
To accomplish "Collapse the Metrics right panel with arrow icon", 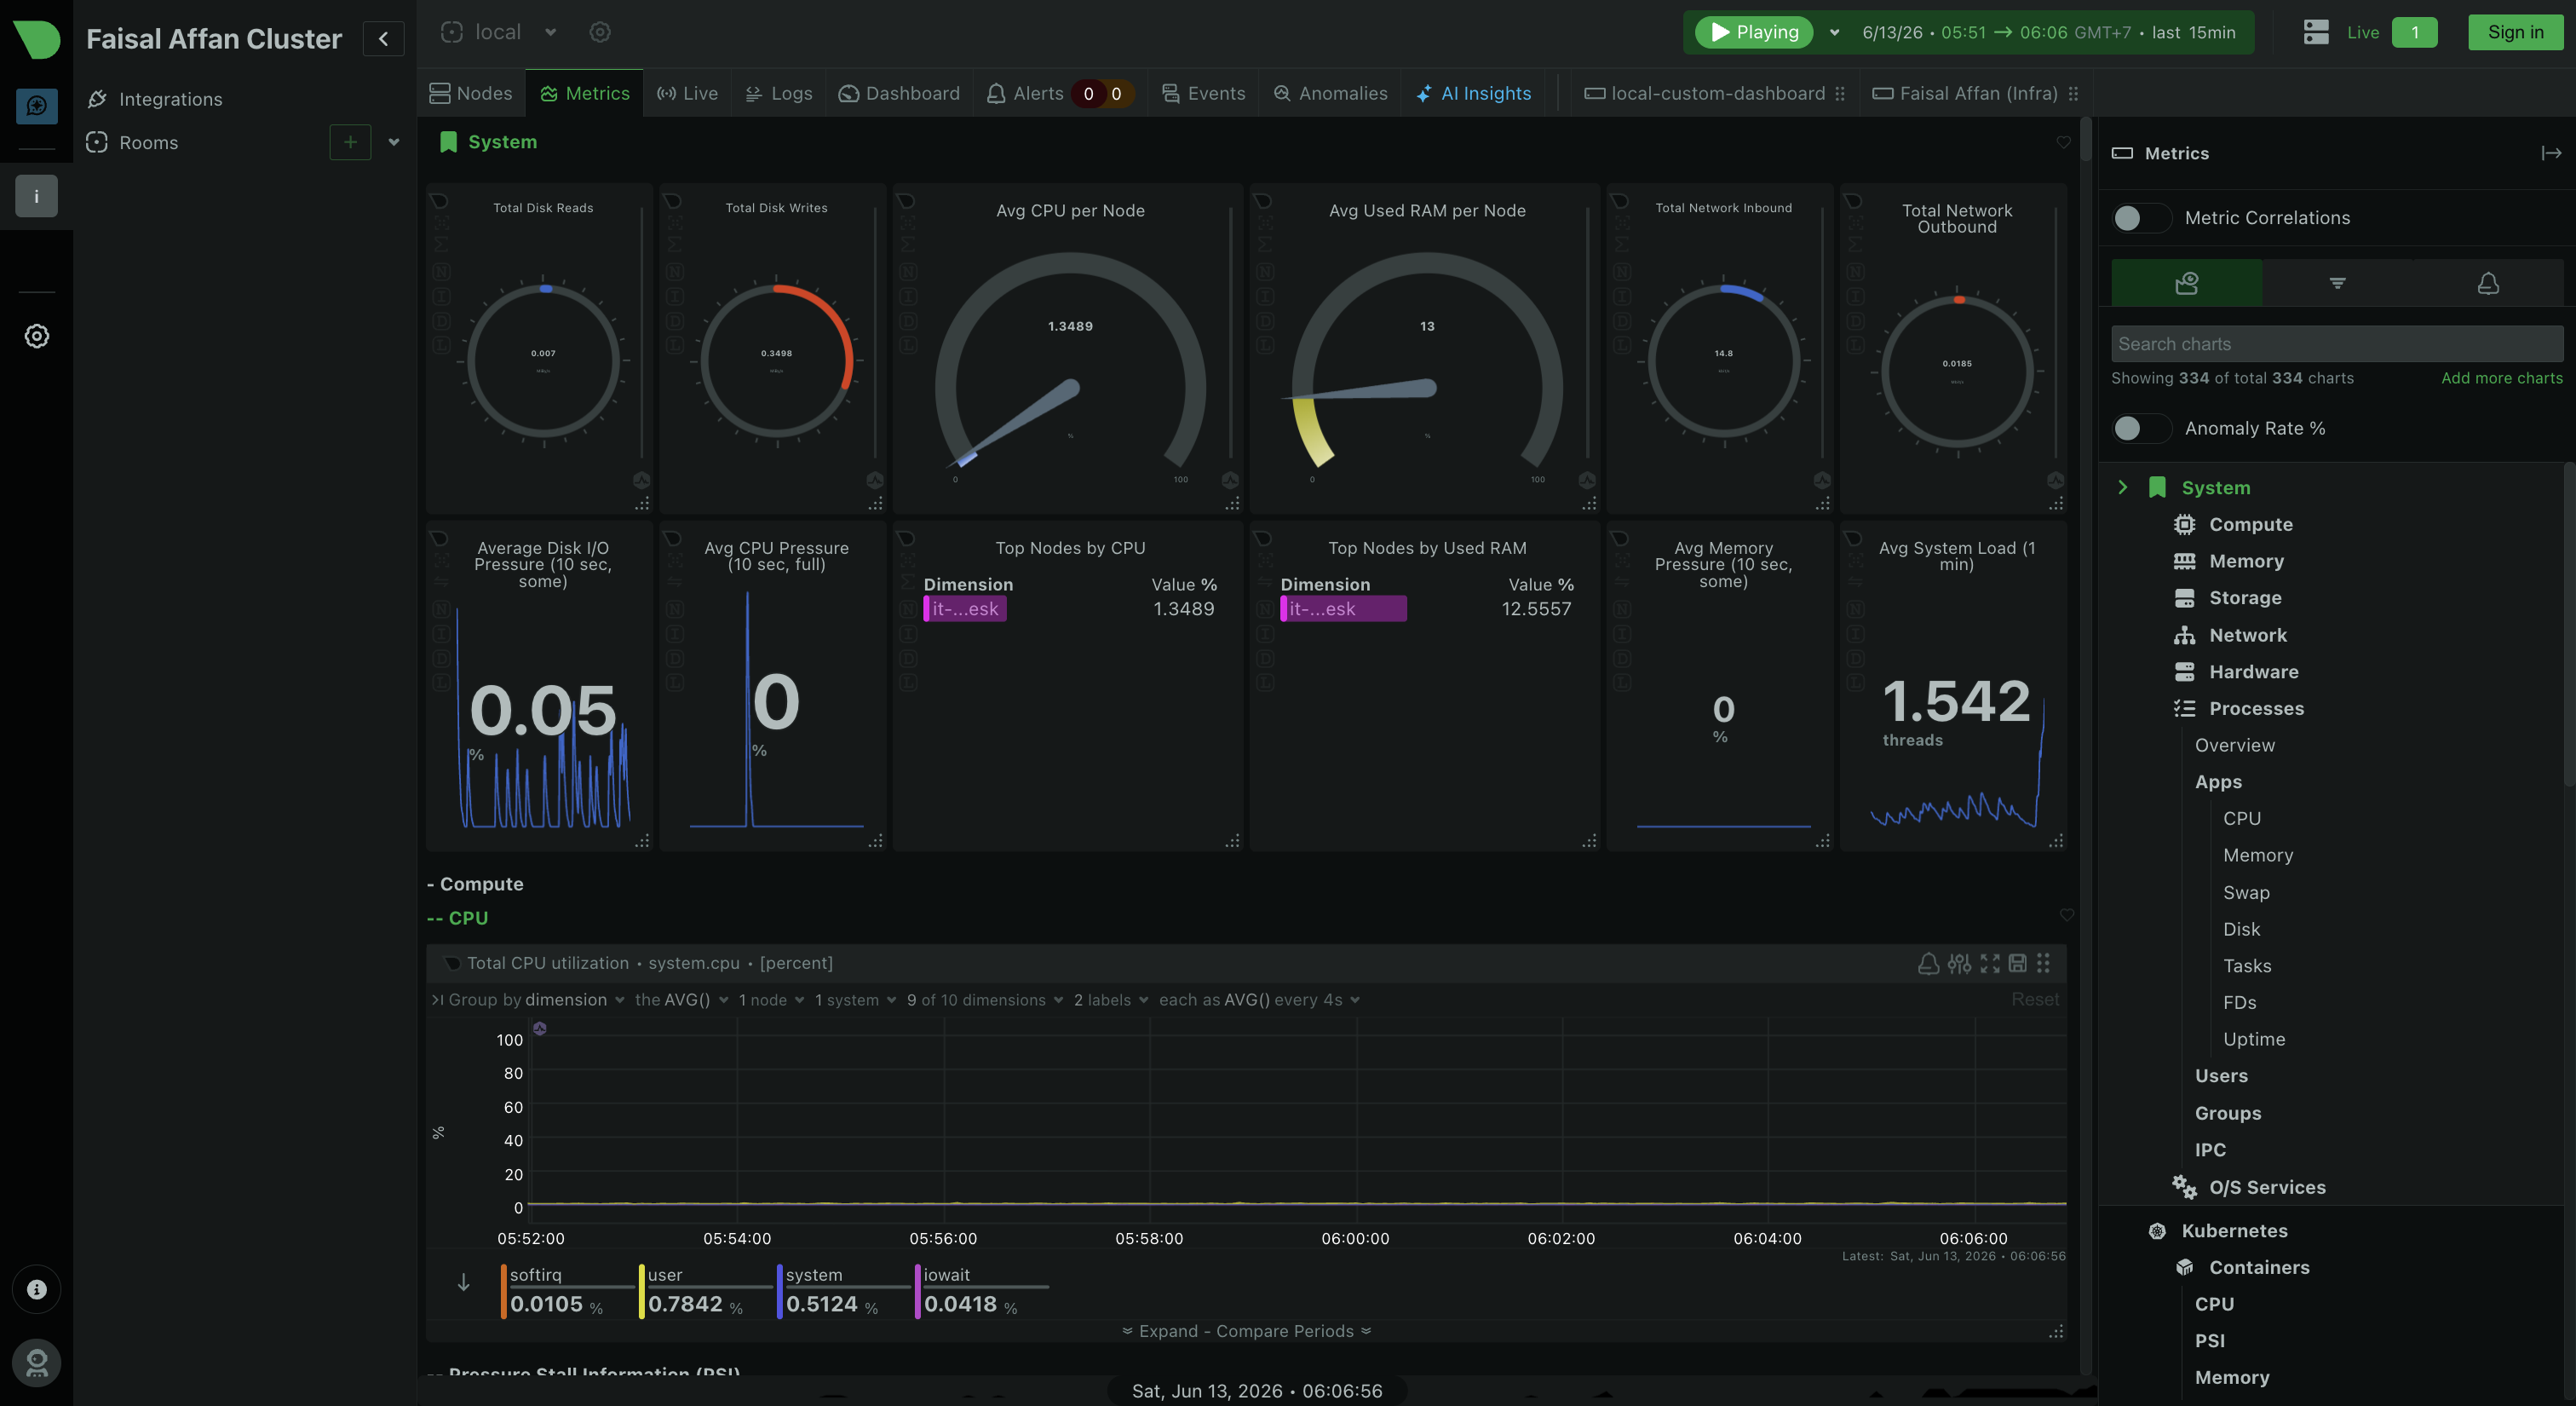I will 2551,153.
